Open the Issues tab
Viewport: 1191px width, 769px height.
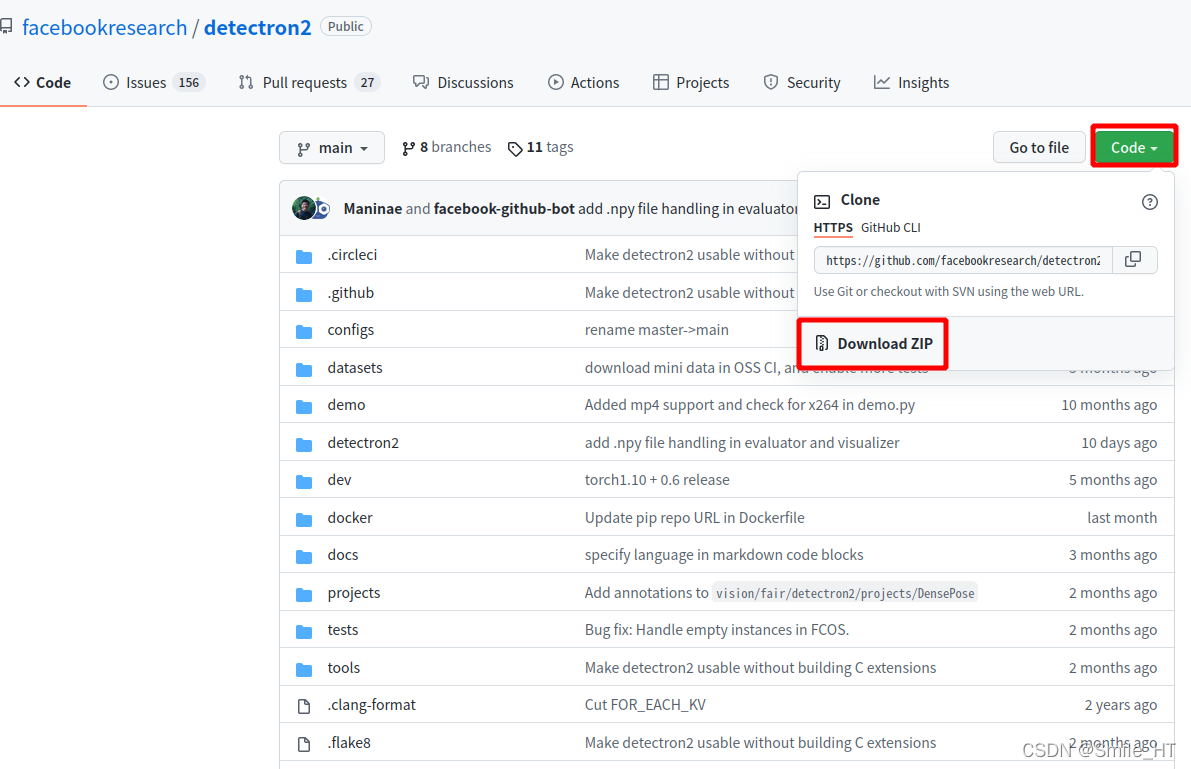[x=154, y=82]
